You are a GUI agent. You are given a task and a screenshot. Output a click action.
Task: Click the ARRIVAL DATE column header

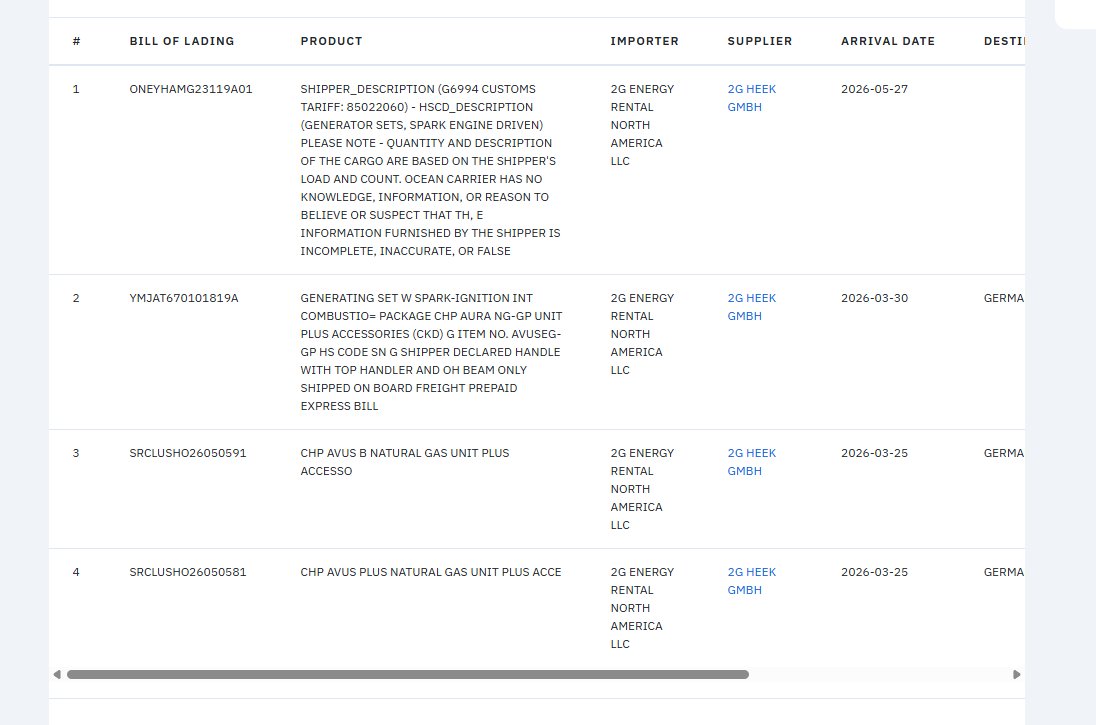point(888,41)
